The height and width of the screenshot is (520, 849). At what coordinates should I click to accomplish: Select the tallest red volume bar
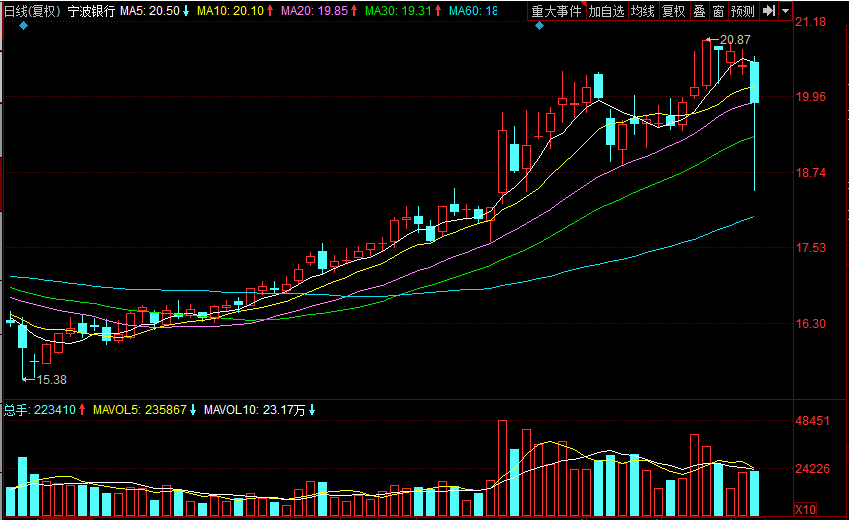pyautogui.click(x=502, y=468)
